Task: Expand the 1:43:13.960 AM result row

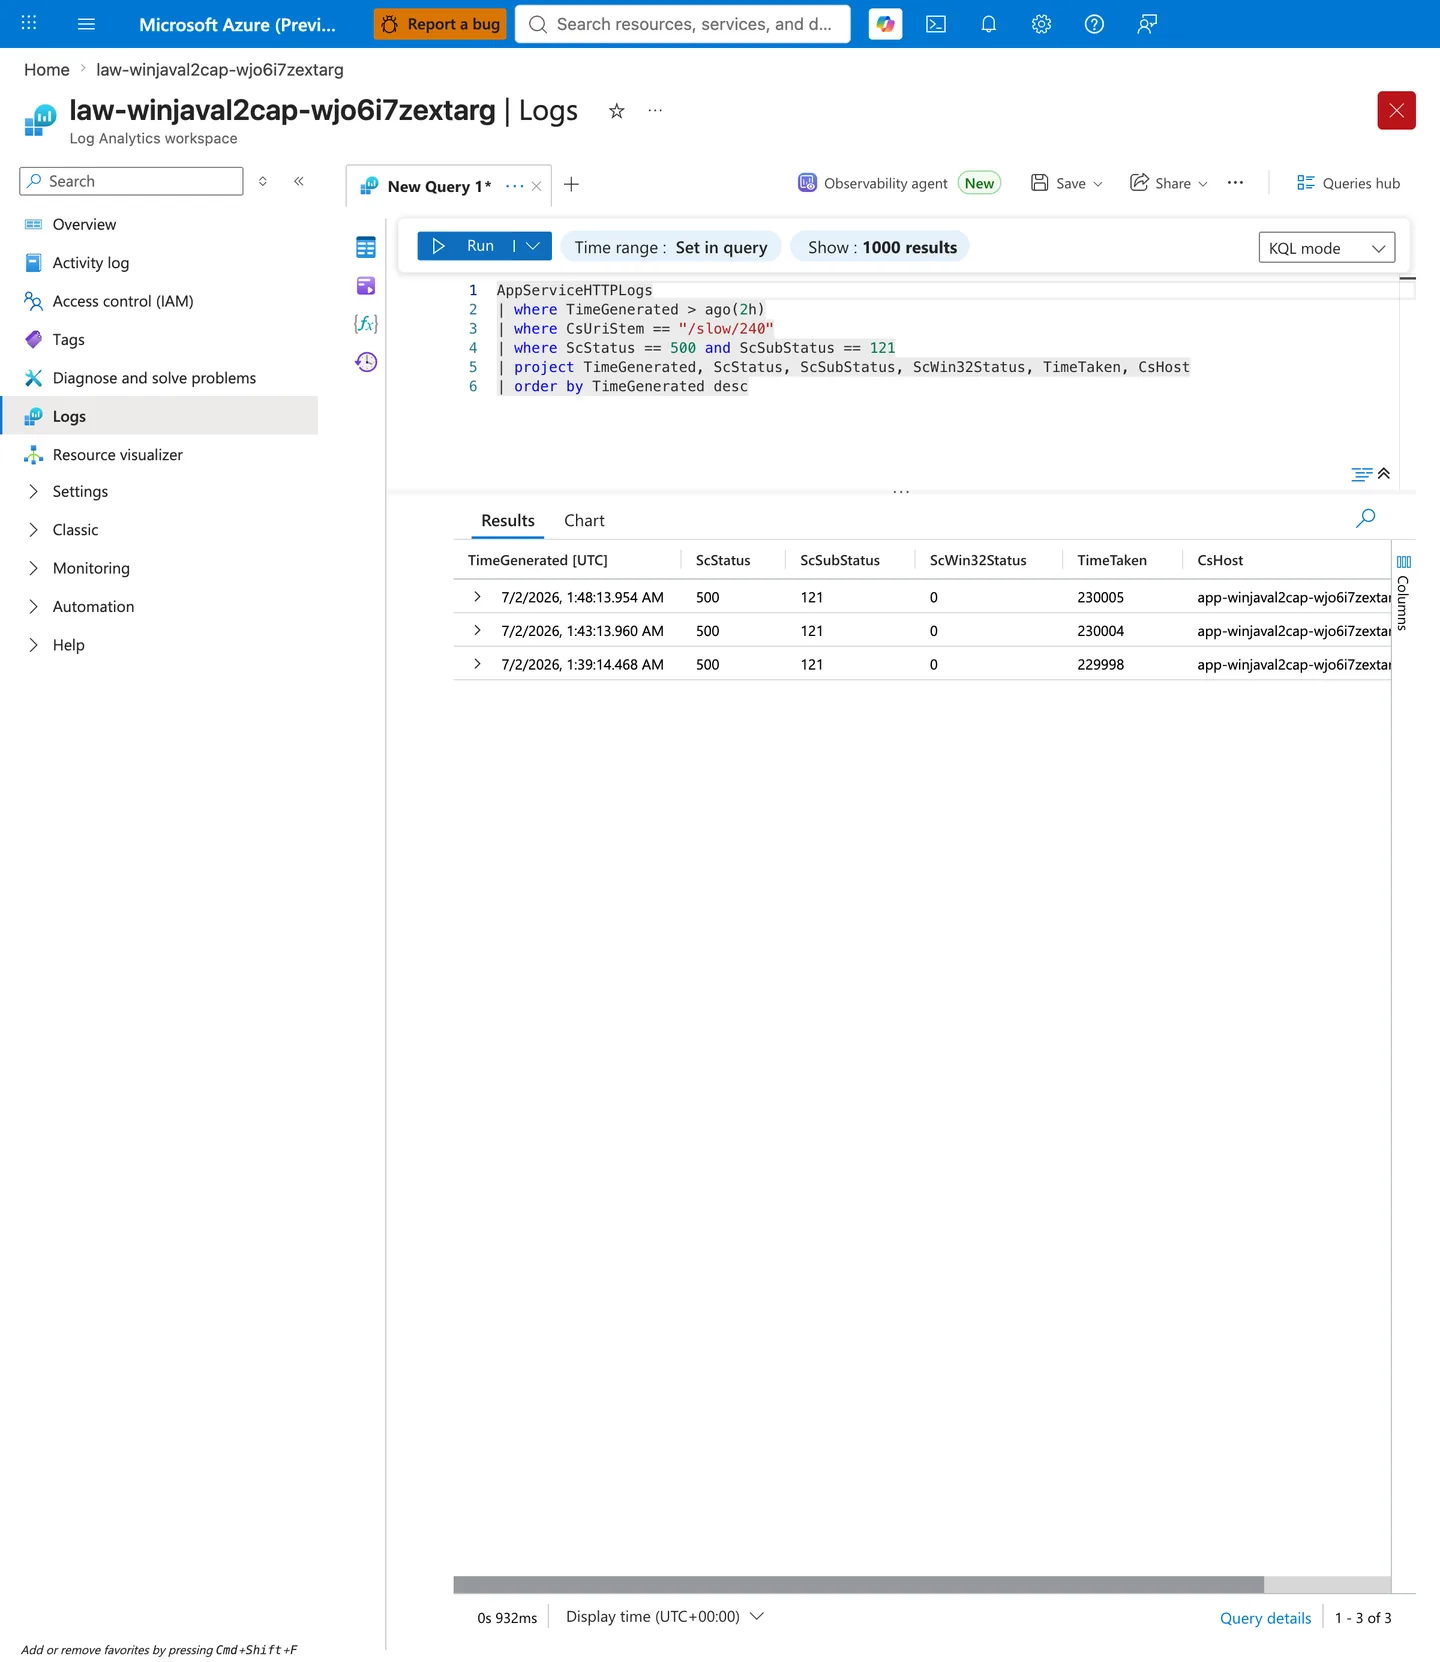Action: (477, 631)
